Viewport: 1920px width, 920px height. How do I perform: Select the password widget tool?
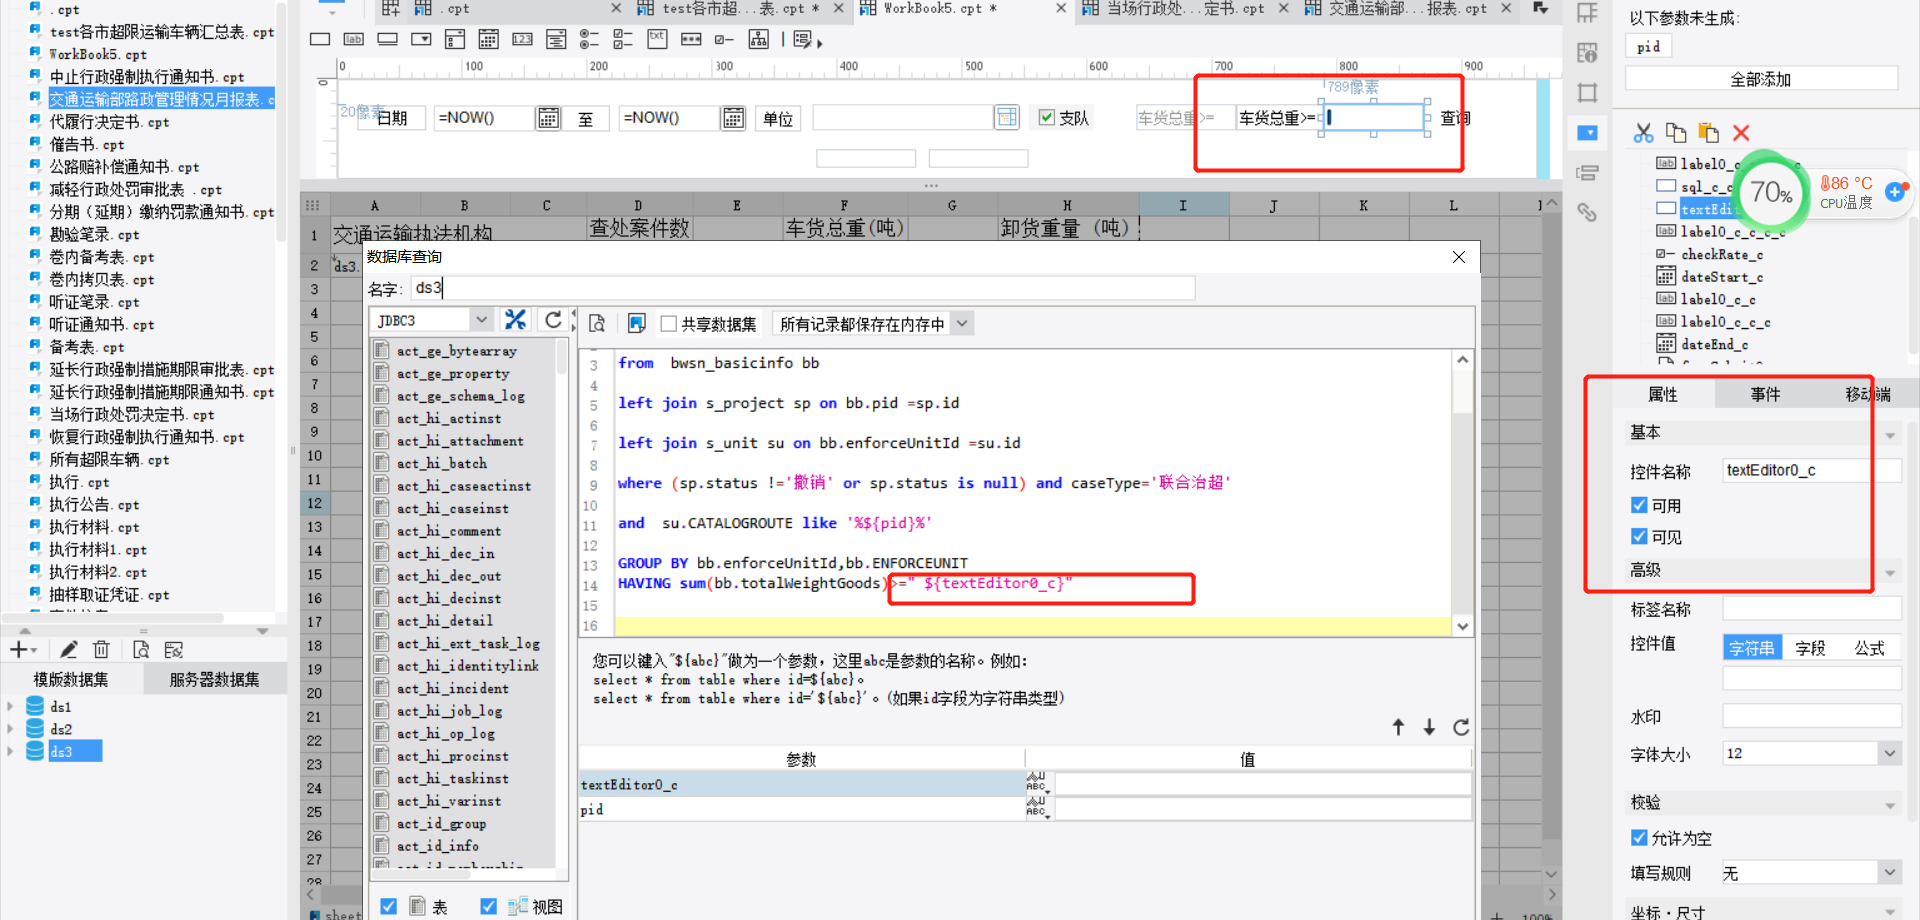tap(691, 40)
